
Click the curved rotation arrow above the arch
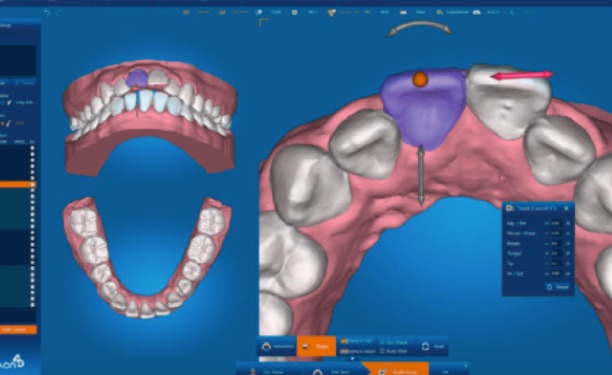point(420,28)
